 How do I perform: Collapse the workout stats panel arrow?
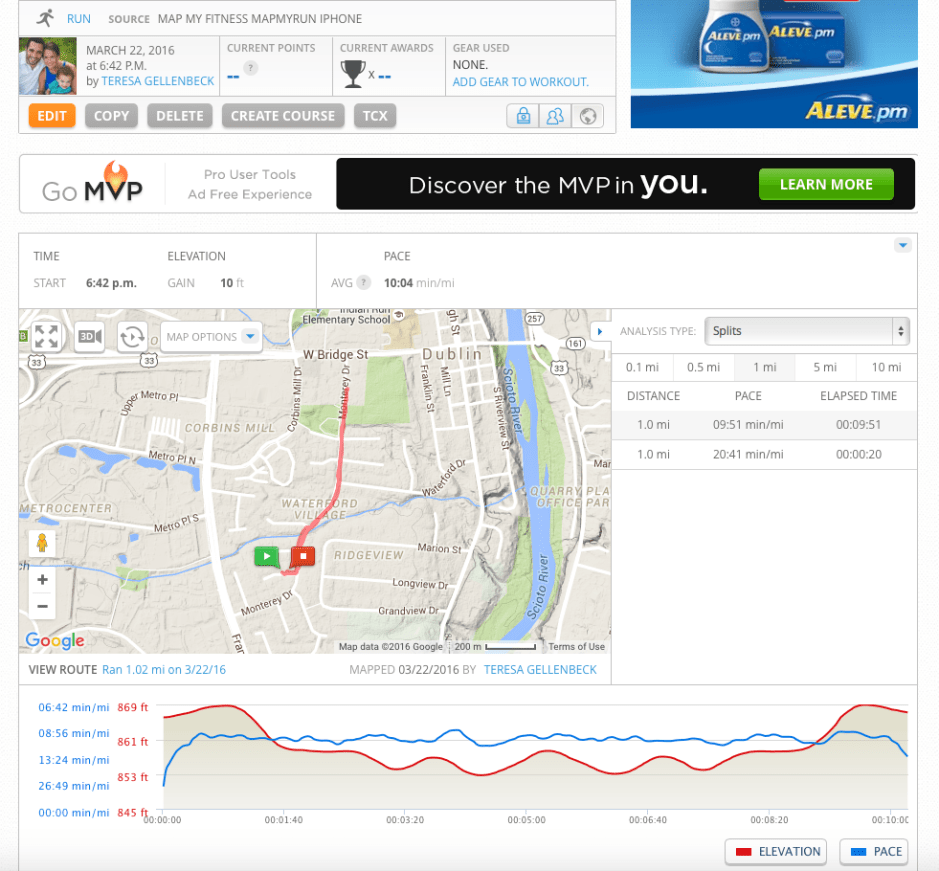pos(902,245)
